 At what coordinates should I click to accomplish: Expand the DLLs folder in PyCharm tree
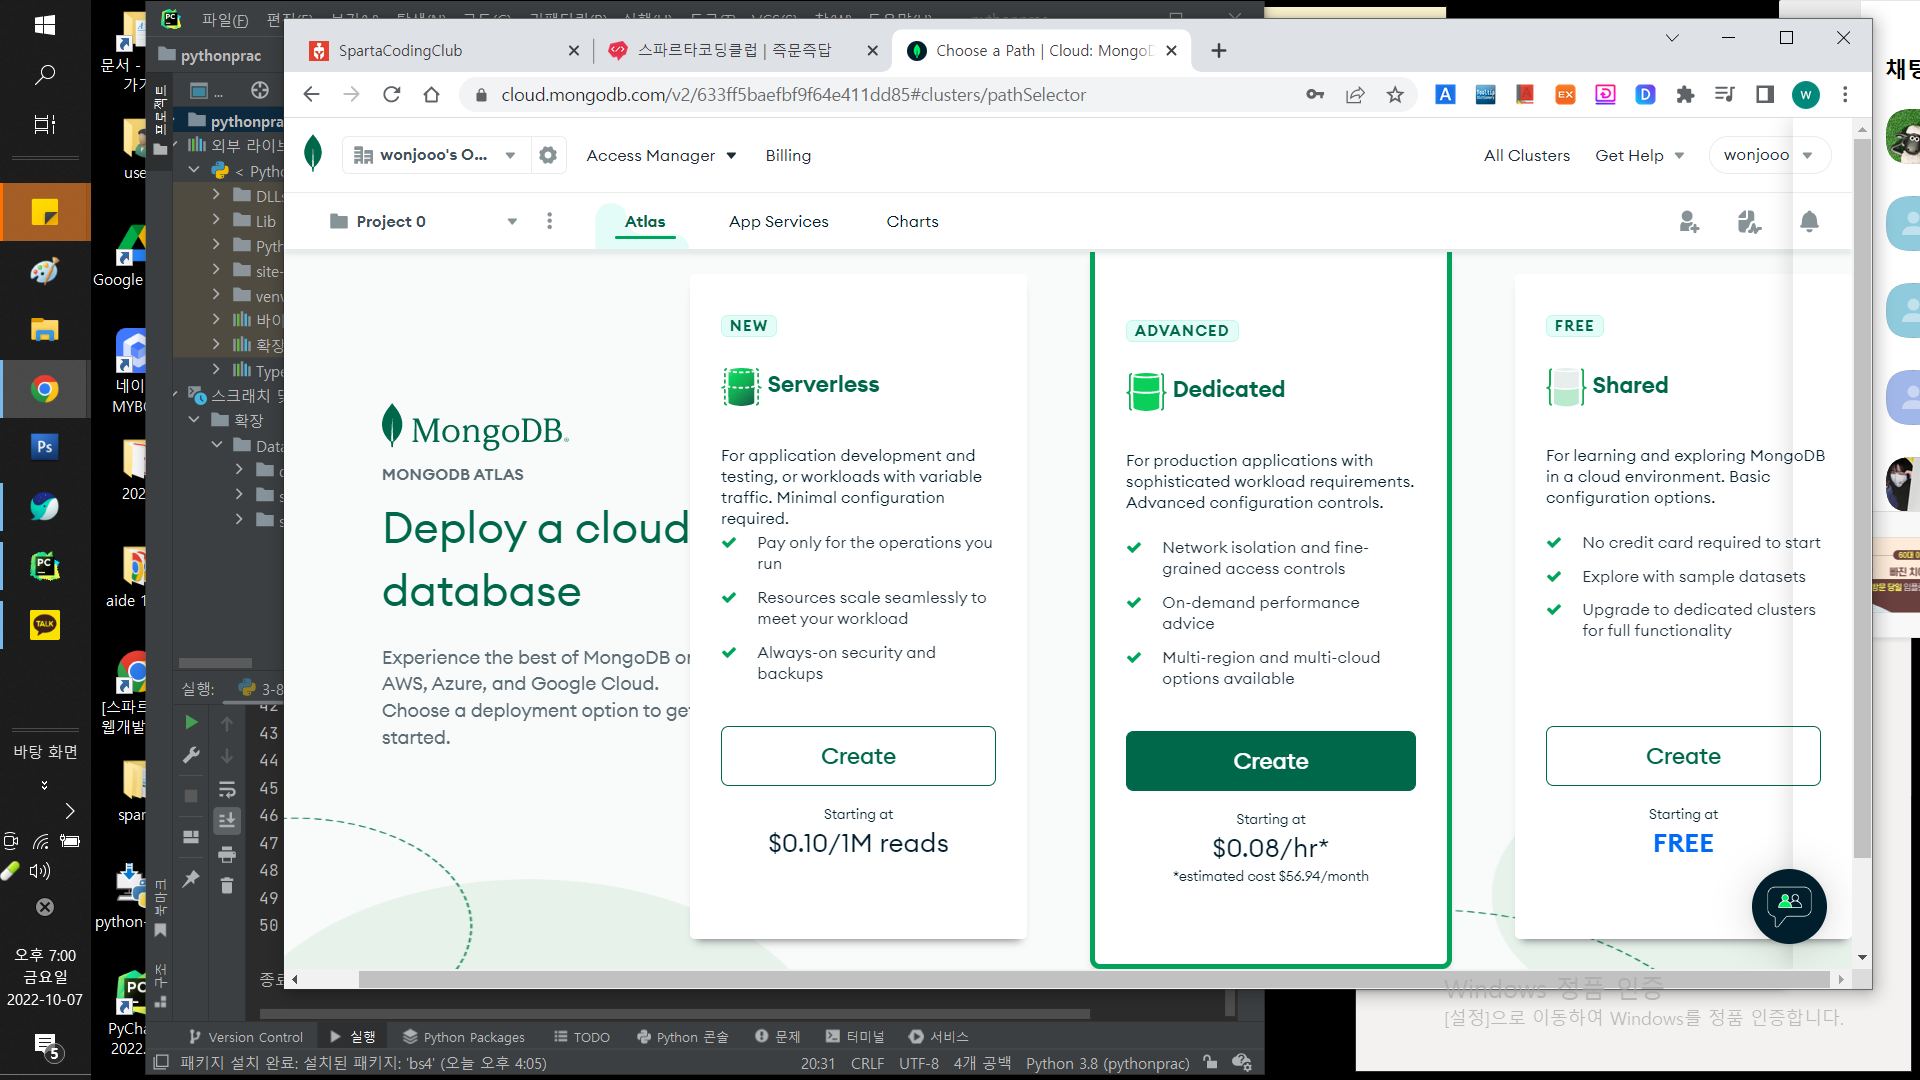point(216,195)
